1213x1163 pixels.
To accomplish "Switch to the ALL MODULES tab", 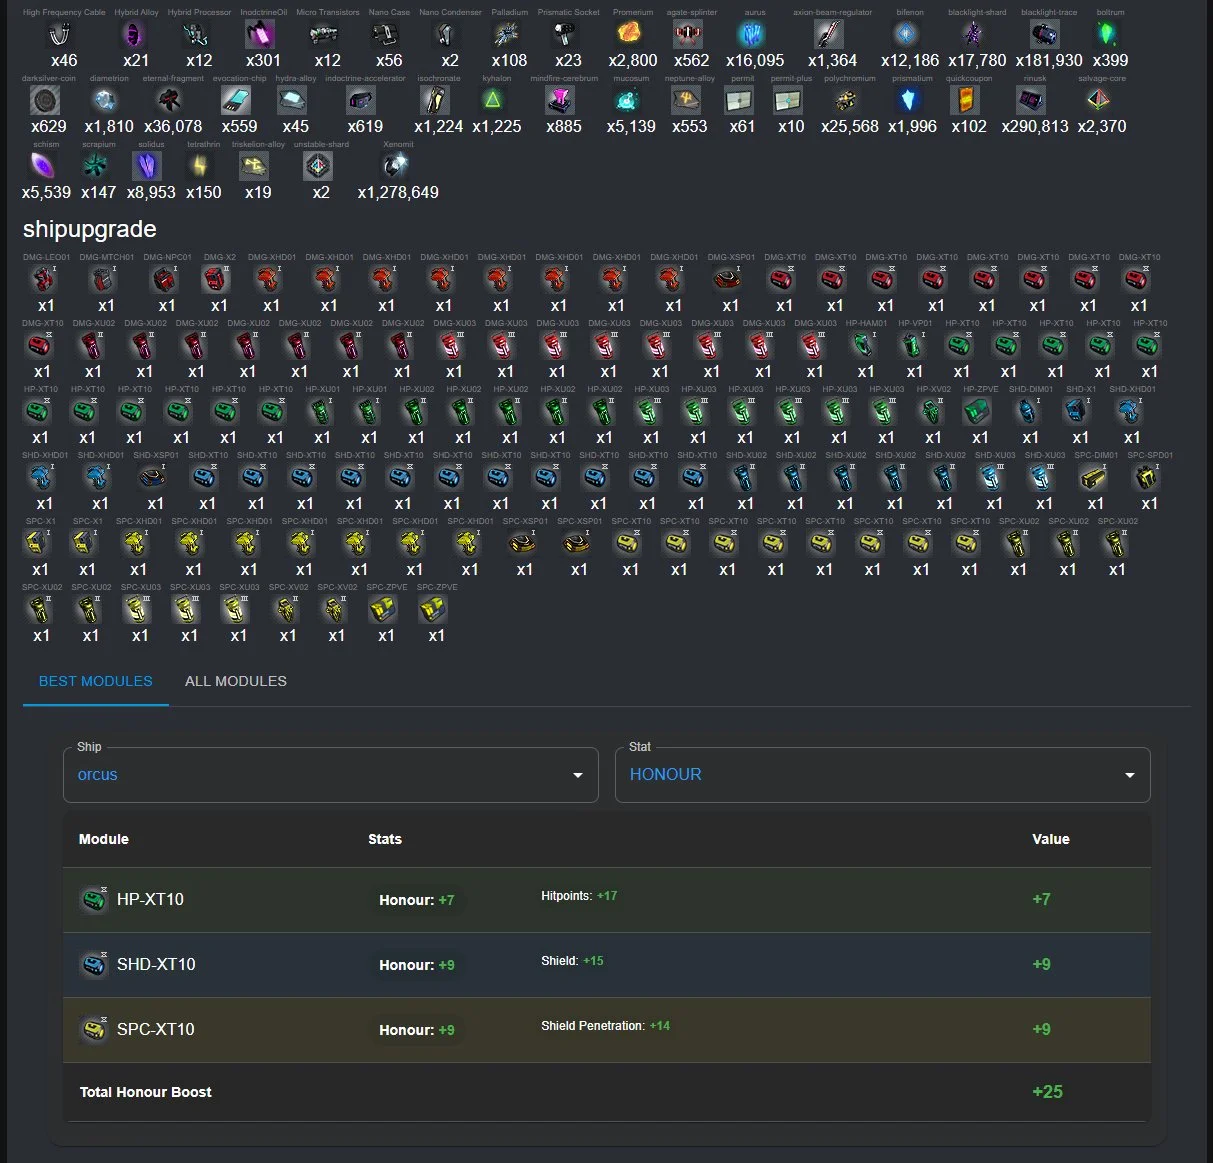I will click(236, 681).
